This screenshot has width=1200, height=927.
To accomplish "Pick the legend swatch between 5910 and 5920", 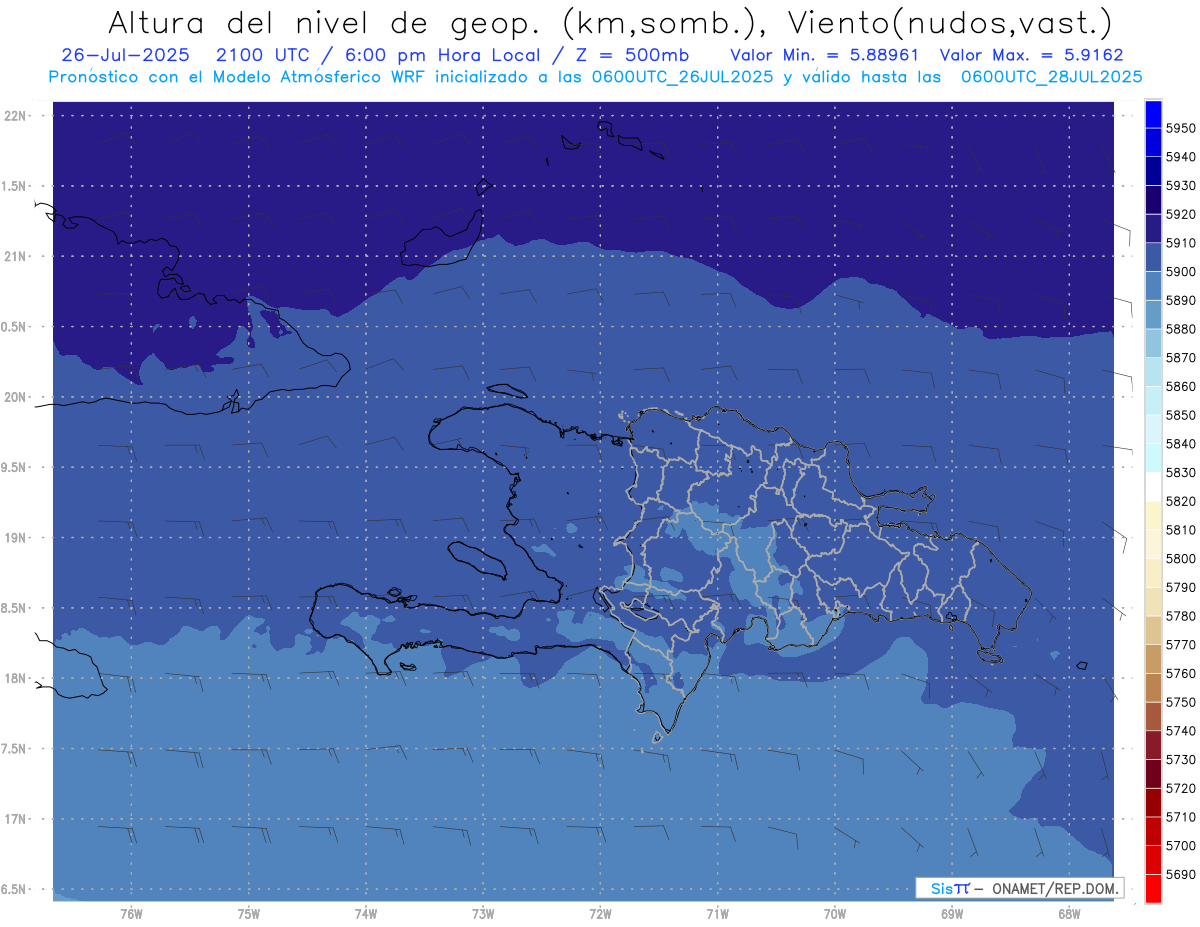I will pyautogui.click(x=1153, y=228).
